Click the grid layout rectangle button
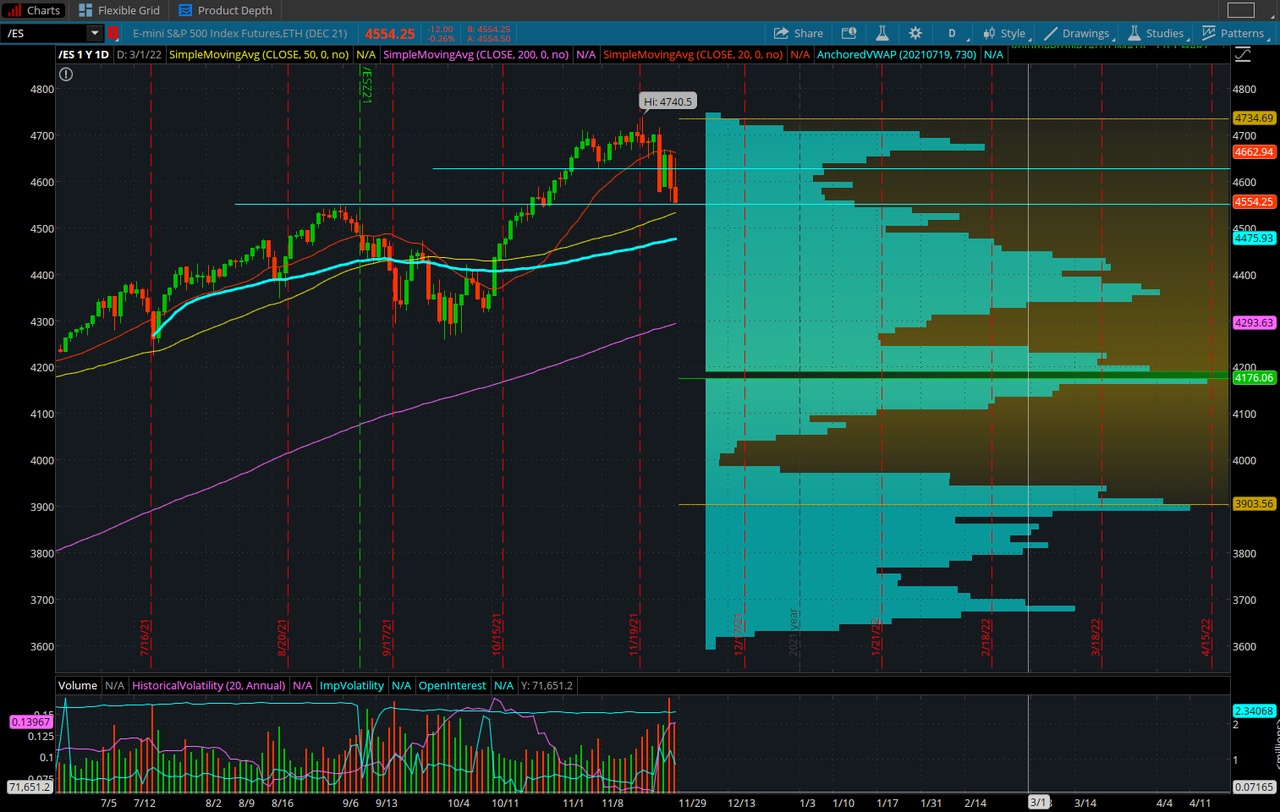The height and width of the screenshot is (812, 1280). (x=1240, y=10)
